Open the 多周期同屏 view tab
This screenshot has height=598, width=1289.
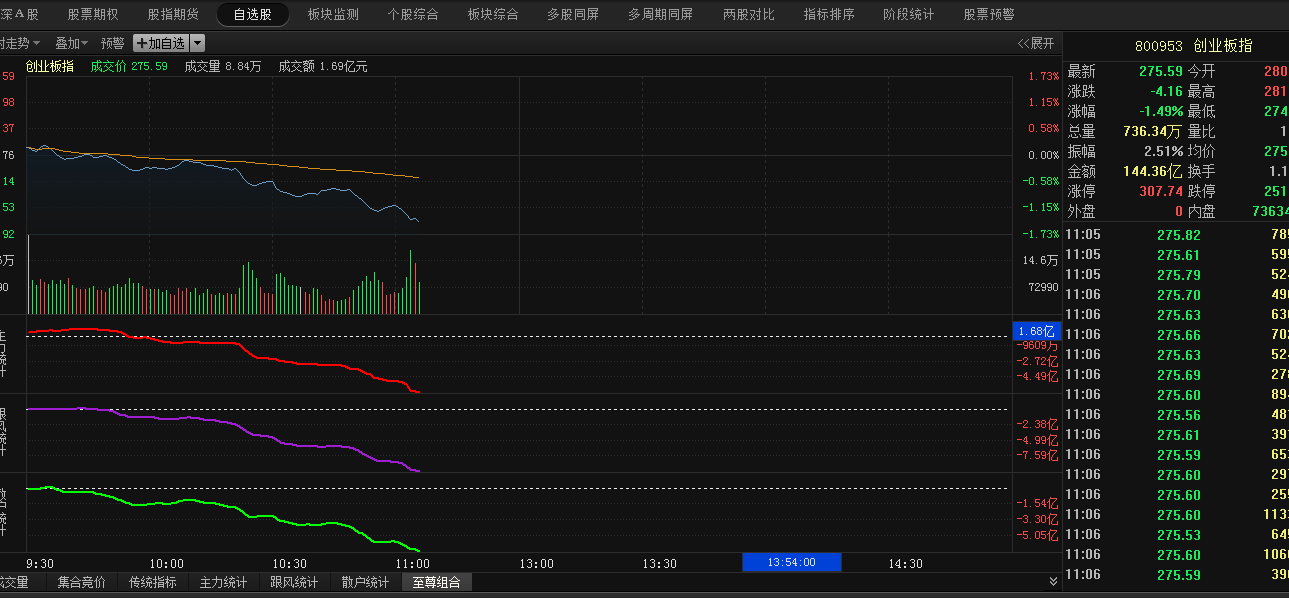pyautogui.click(x=660, y=14)
